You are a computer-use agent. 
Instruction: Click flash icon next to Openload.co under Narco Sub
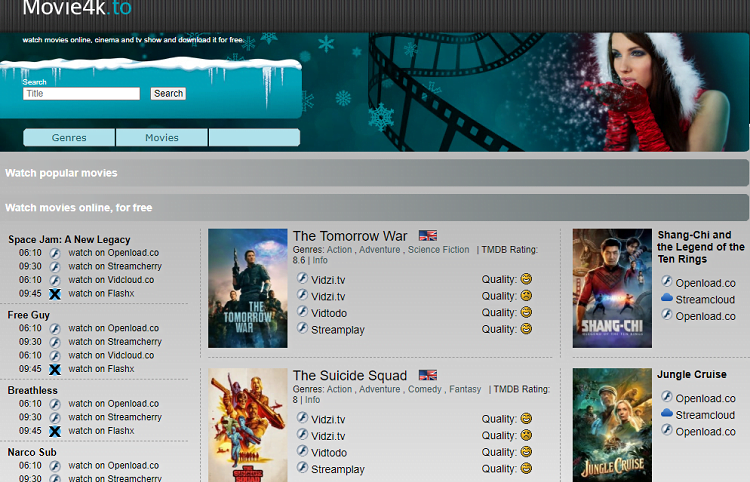[x=55, y=466]
